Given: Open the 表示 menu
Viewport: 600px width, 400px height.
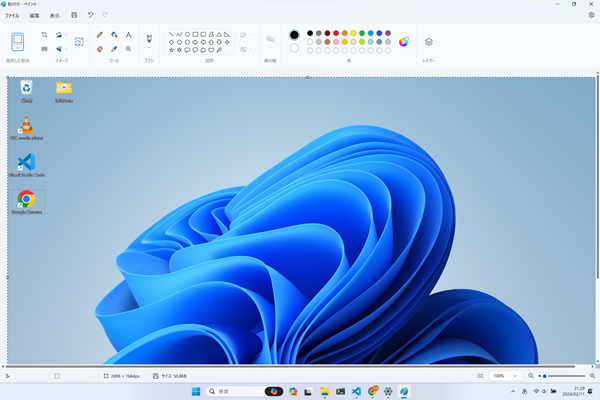Looking at the screenshot, I should pos(55,15).
